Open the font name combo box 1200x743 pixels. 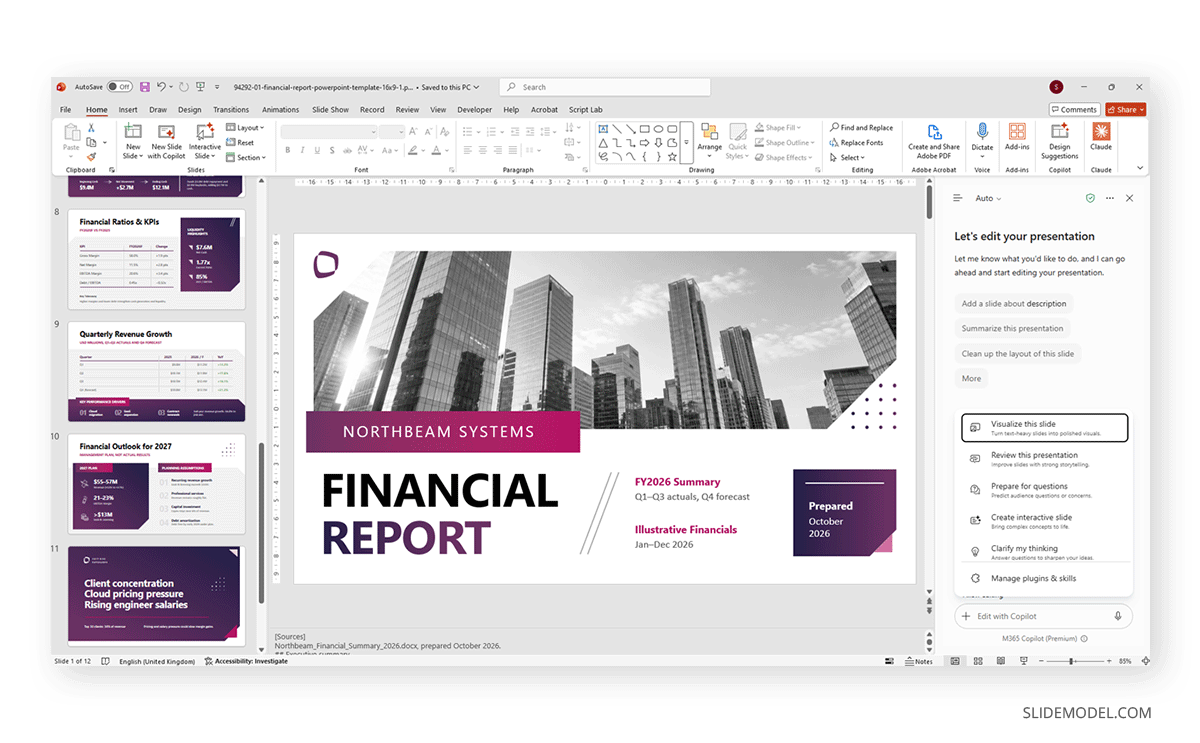coord(329,131)
